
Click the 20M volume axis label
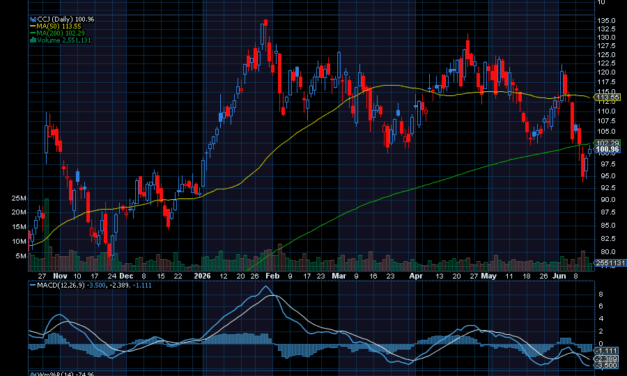click(19, 212)
